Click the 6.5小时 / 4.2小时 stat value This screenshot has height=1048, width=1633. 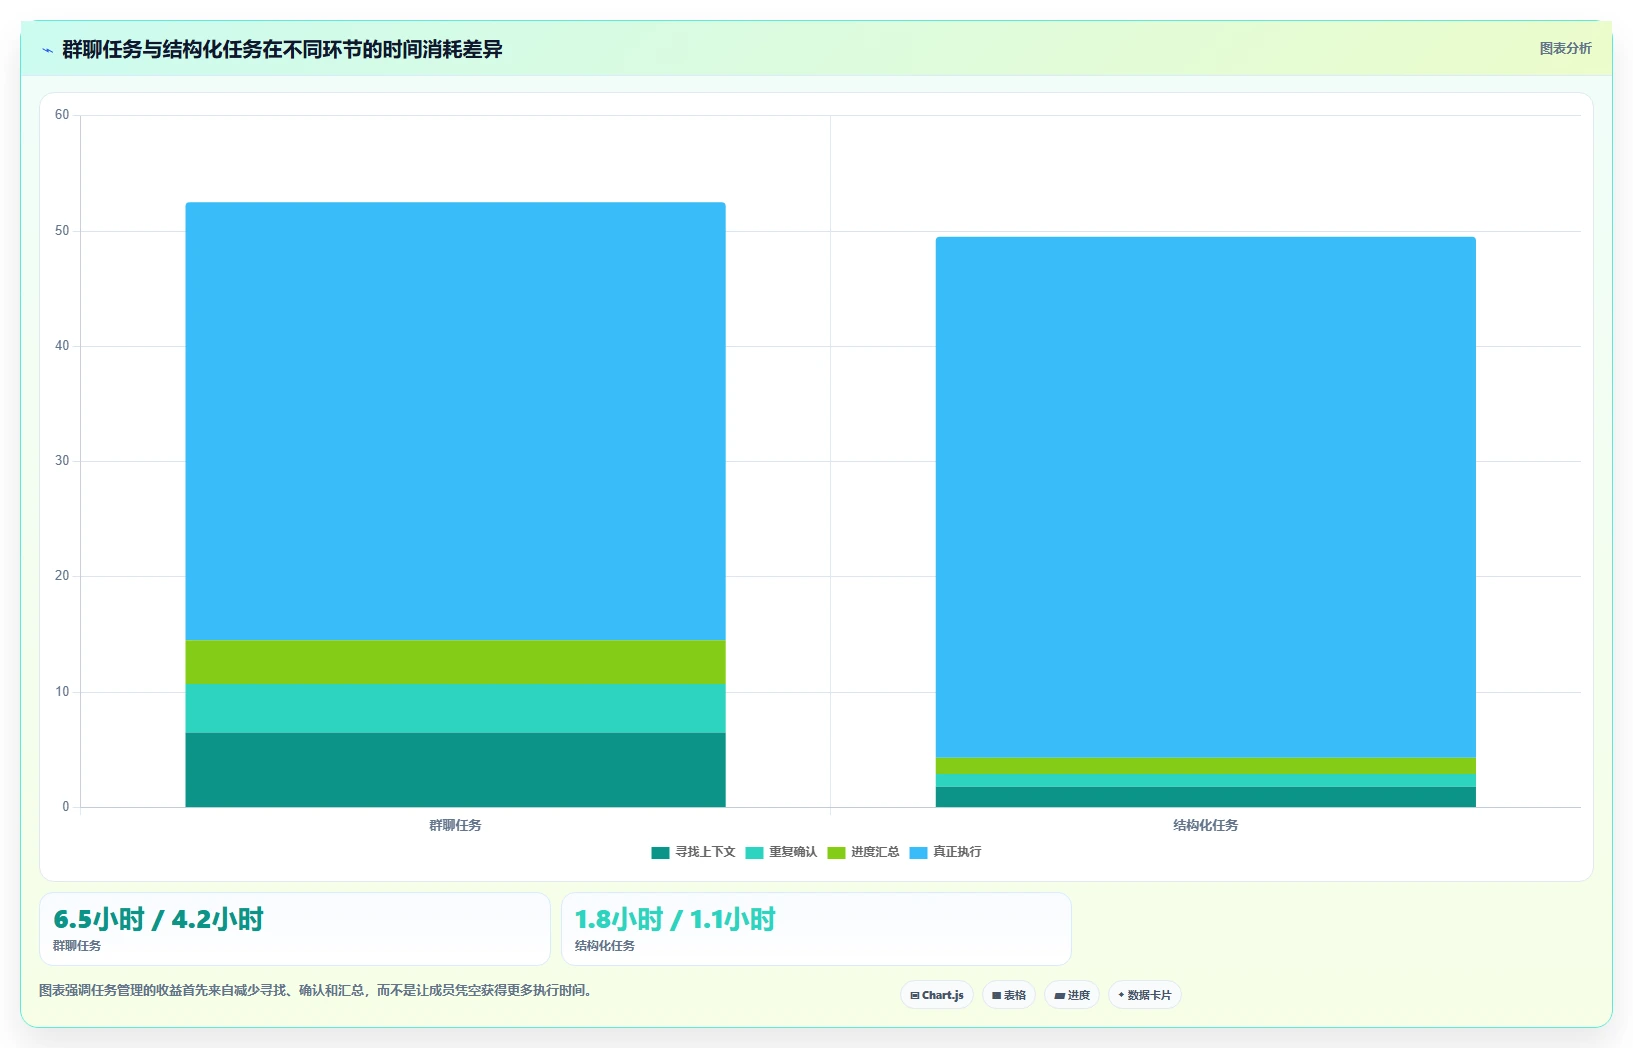(158, 919)
